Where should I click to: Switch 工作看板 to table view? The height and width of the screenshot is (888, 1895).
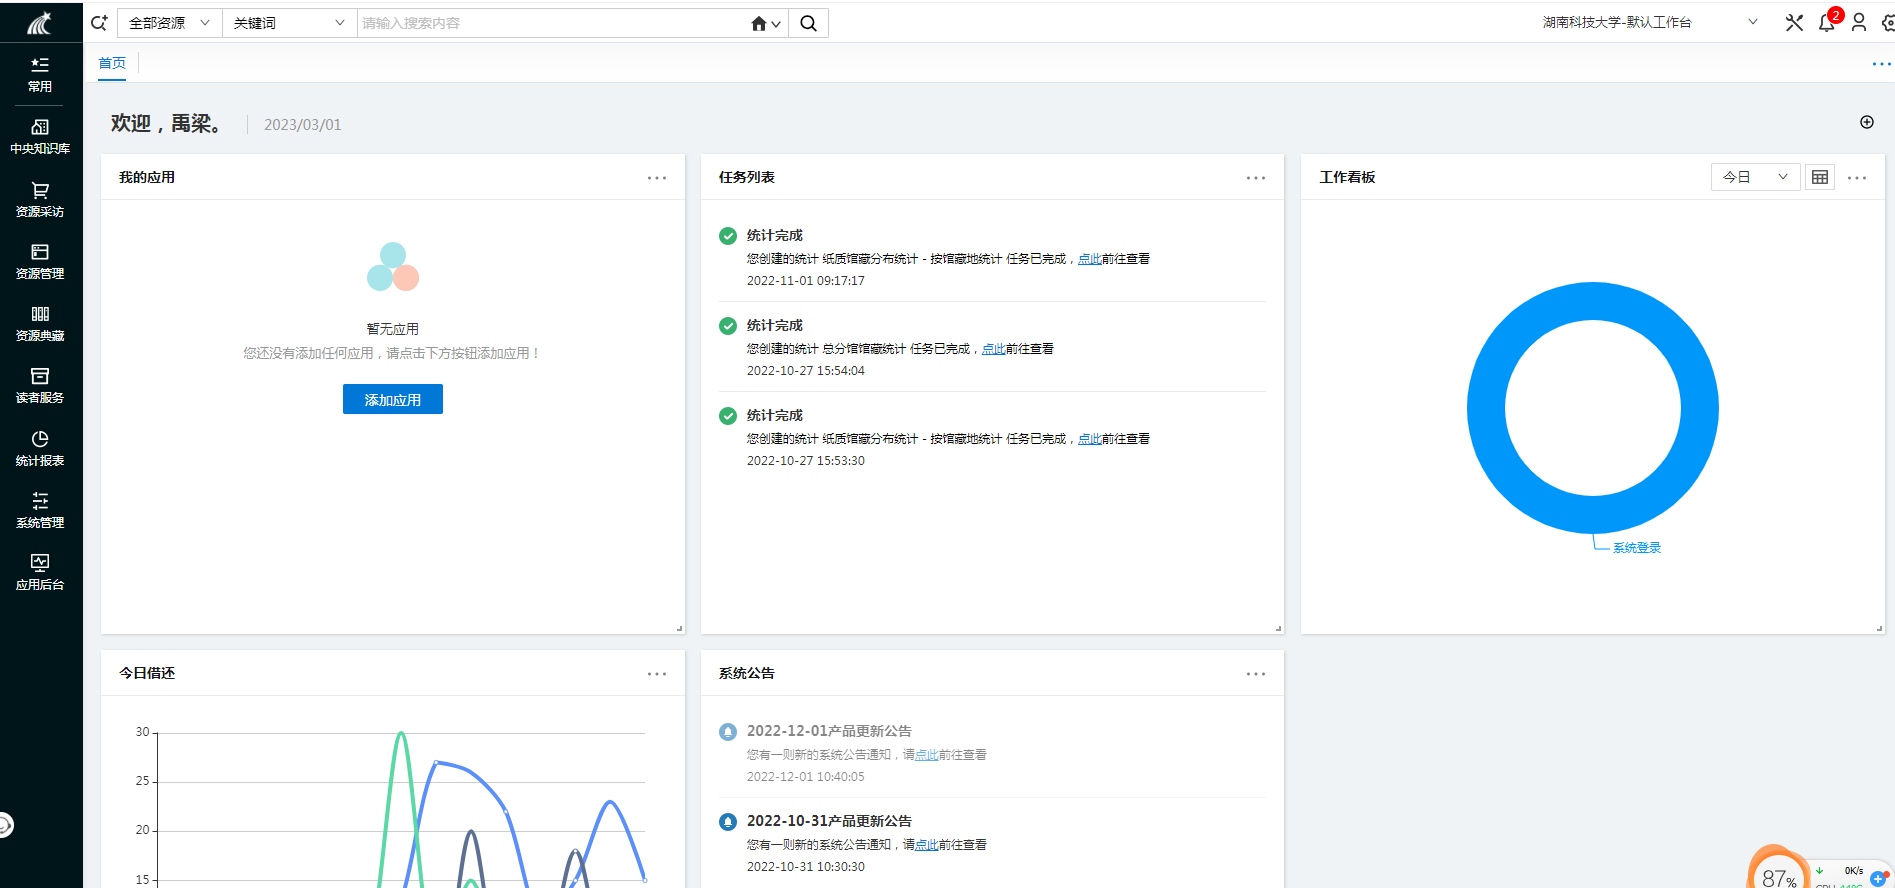[x=1820, y=177]
